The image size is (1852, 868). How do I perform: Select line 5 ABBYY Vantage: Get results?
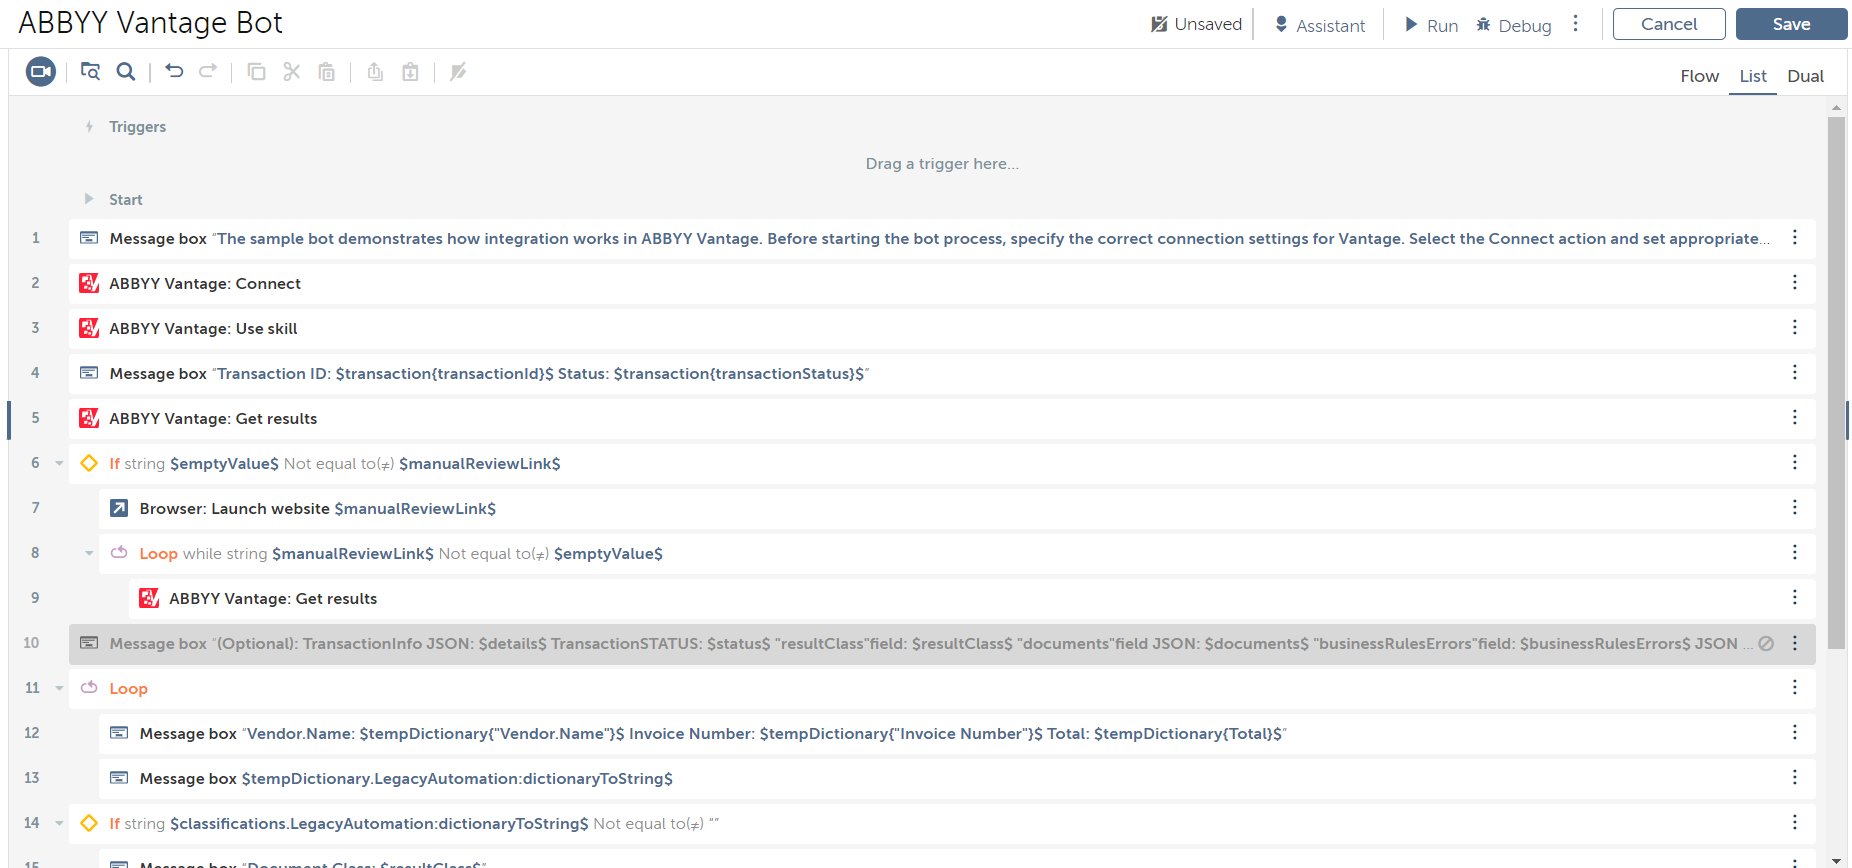pyautogui.click(x=942, y=418)
